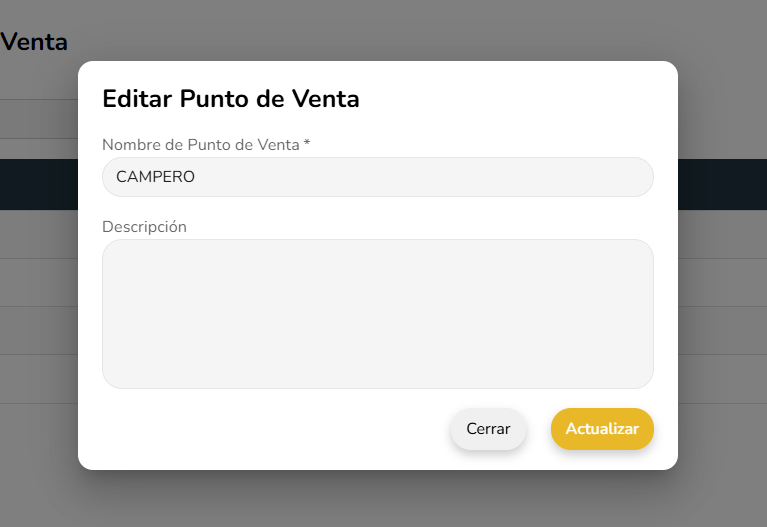Click the "Editar Punto de Venta" dialog title
The width and height of the screenshot is (767, 527).
coord(231,99)
